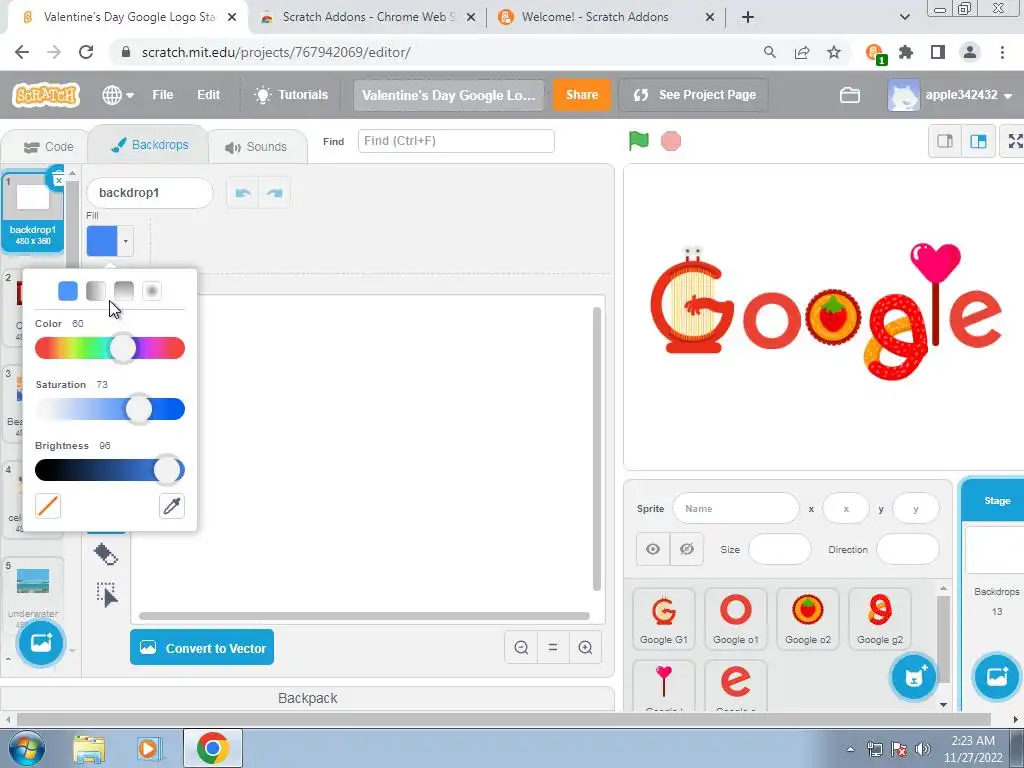This screenshot has height=768, width=1024.
Task: Switch to large stage layout
Action: coord(978,141)
